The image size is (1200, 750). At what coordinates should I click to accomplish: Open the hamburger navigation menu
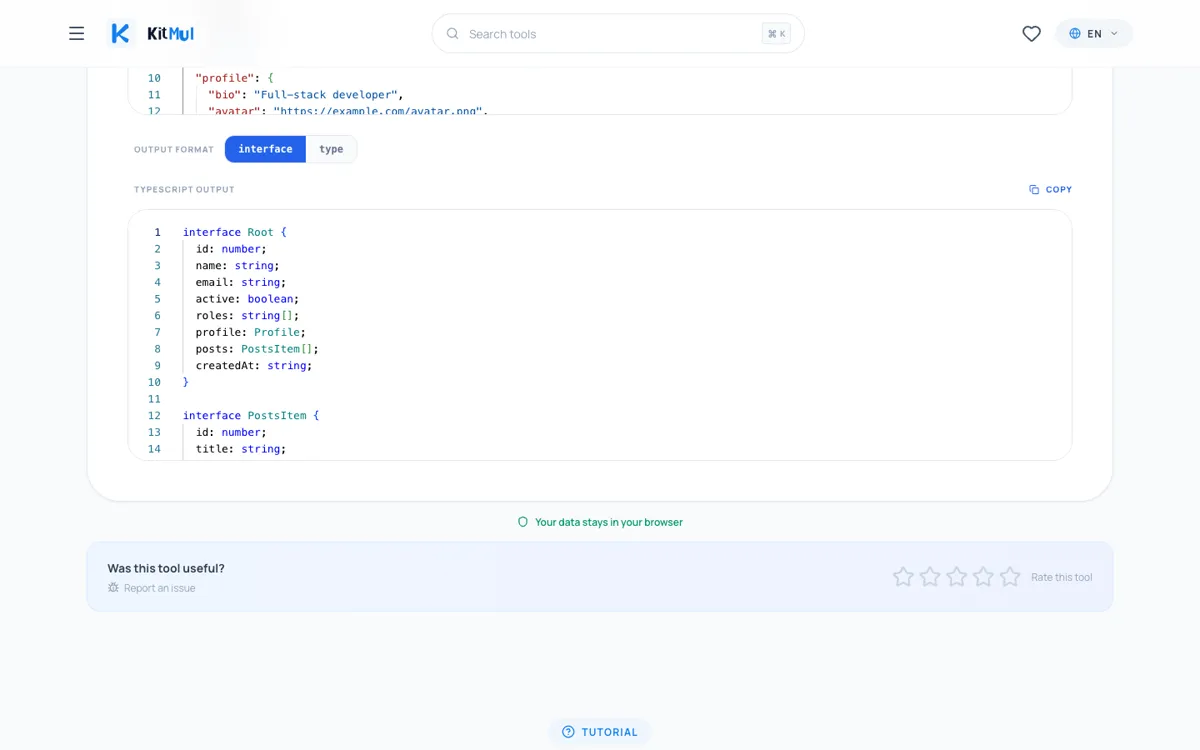click(x=76, y=33)
